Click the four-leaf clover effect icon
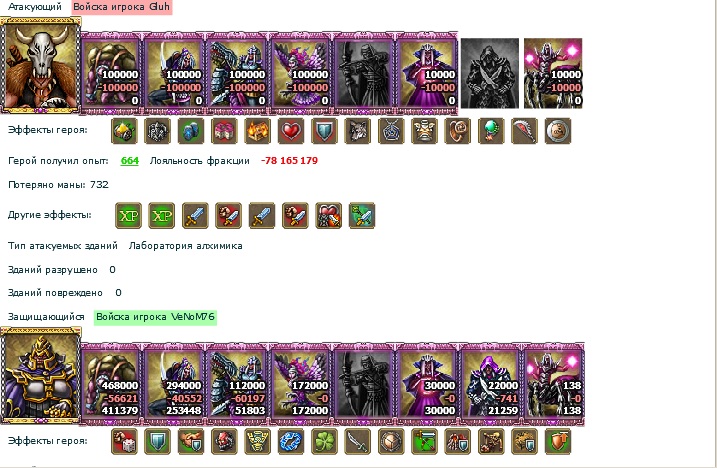717x468 pixels. pos(324,441)
